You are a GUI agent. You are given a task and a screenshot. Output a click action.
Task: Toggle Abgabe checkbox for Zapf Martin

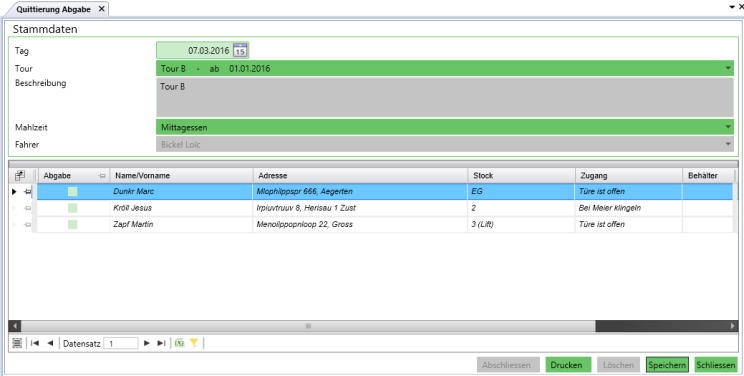point(73,224)
